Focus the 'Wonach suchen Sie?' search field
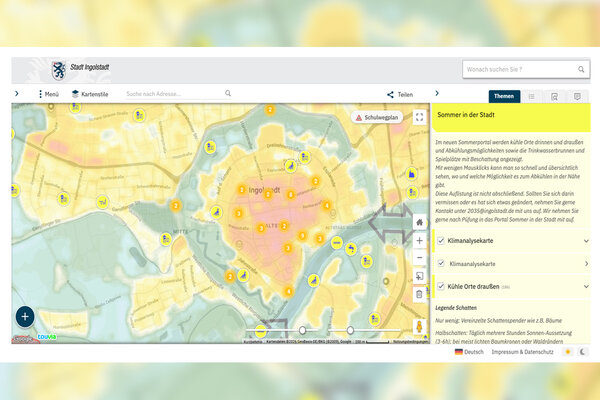Screen dimensions: 600x400 [526, 69]
